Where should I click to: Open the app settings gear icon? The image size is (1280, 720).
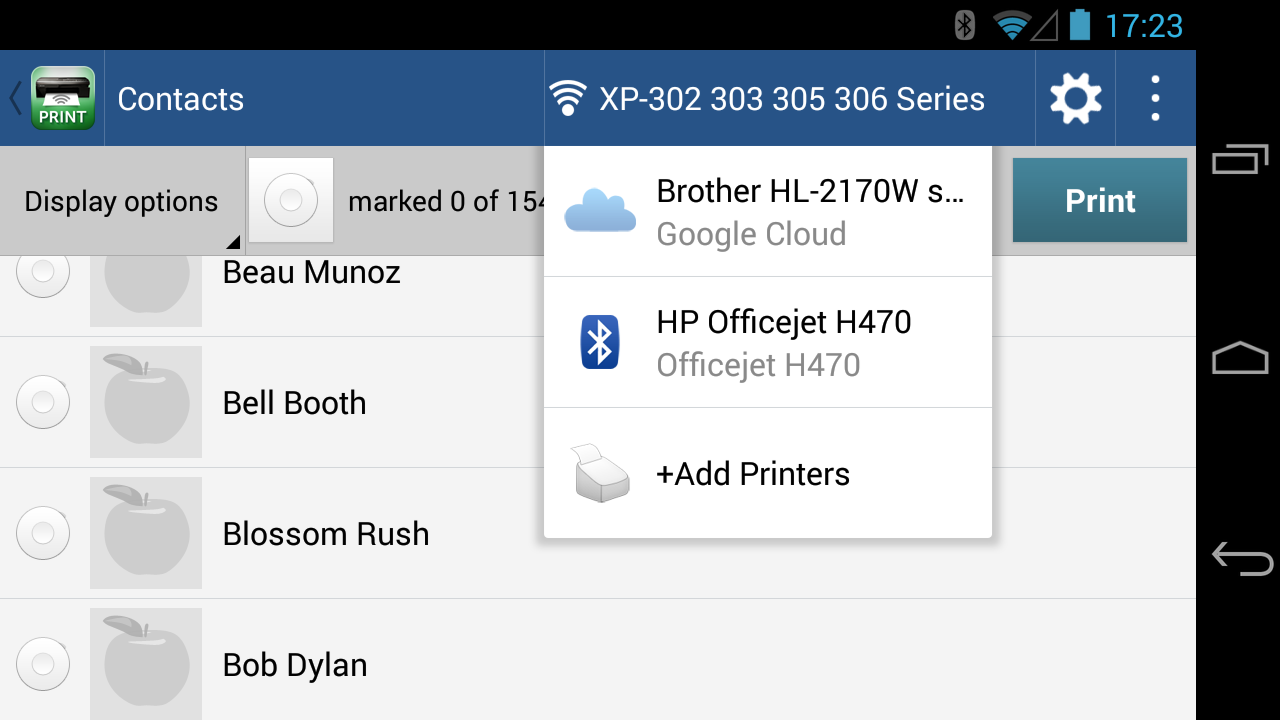click(1074, 98)
